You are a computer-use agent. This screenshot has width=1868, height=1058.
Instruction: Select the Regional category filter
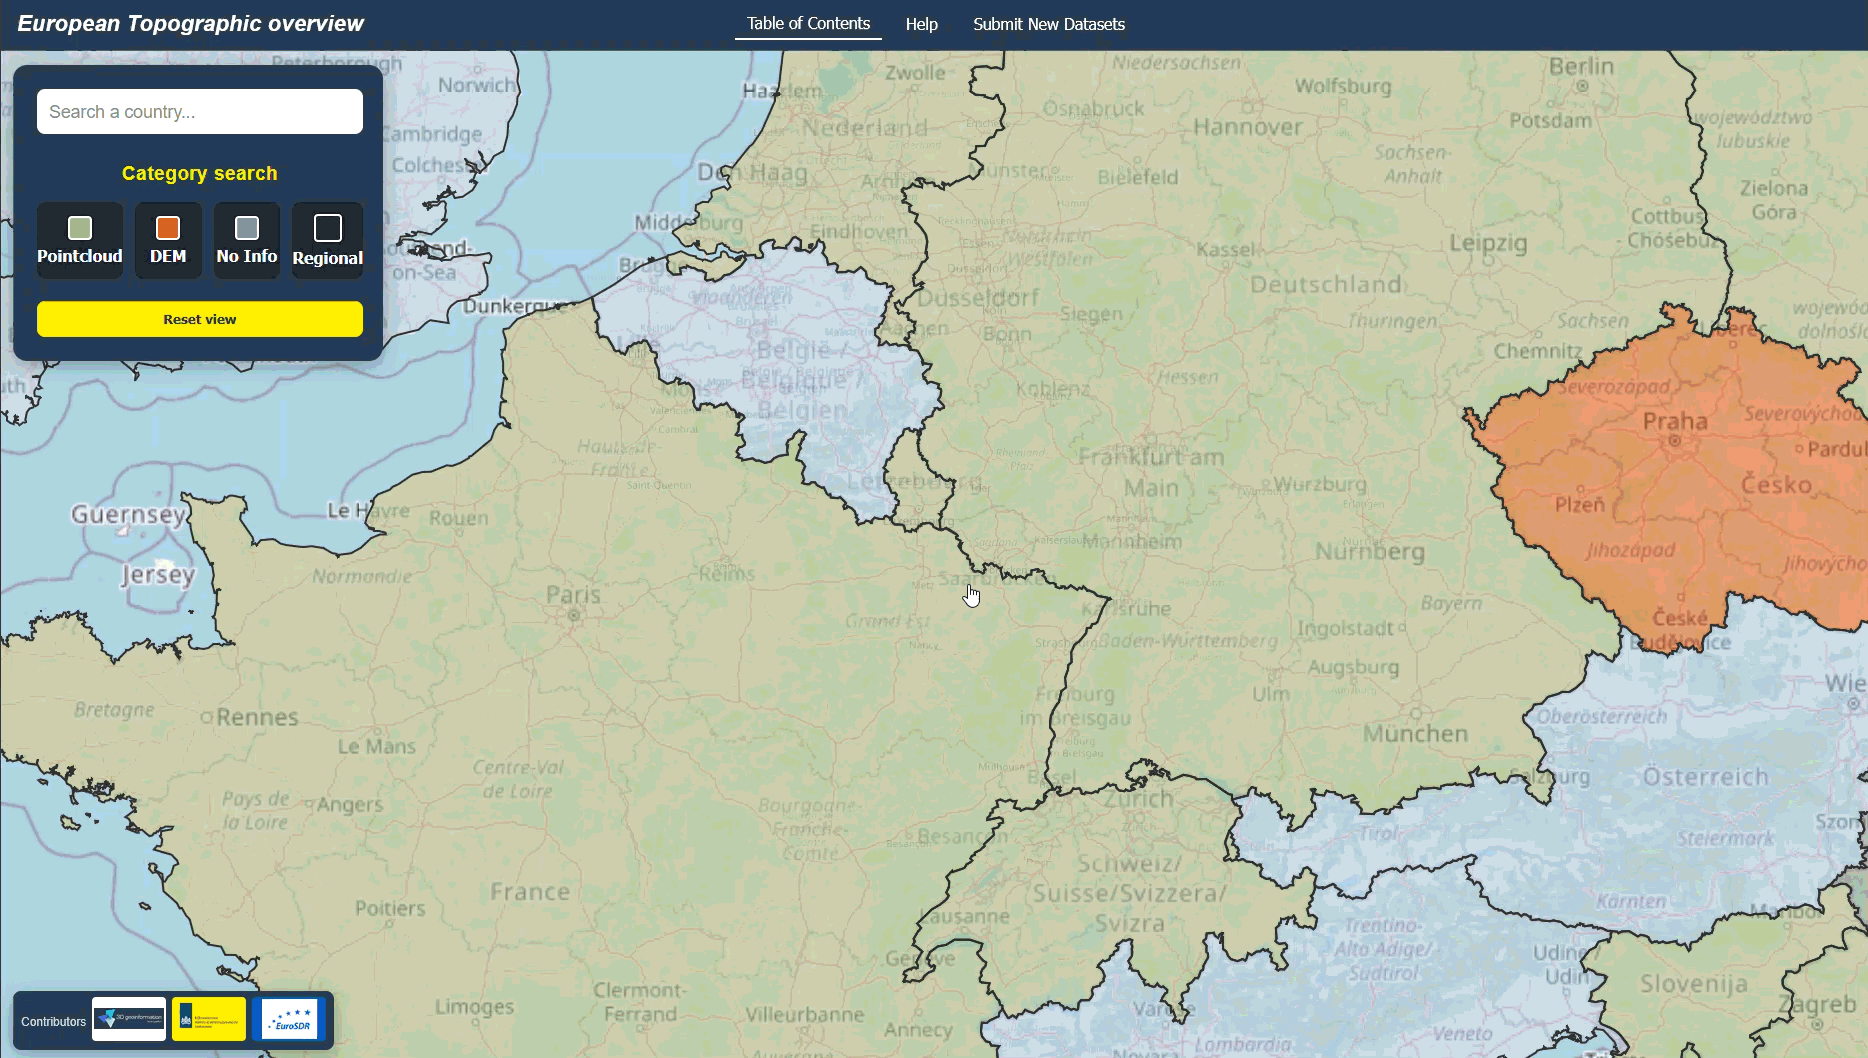[327, 240]
